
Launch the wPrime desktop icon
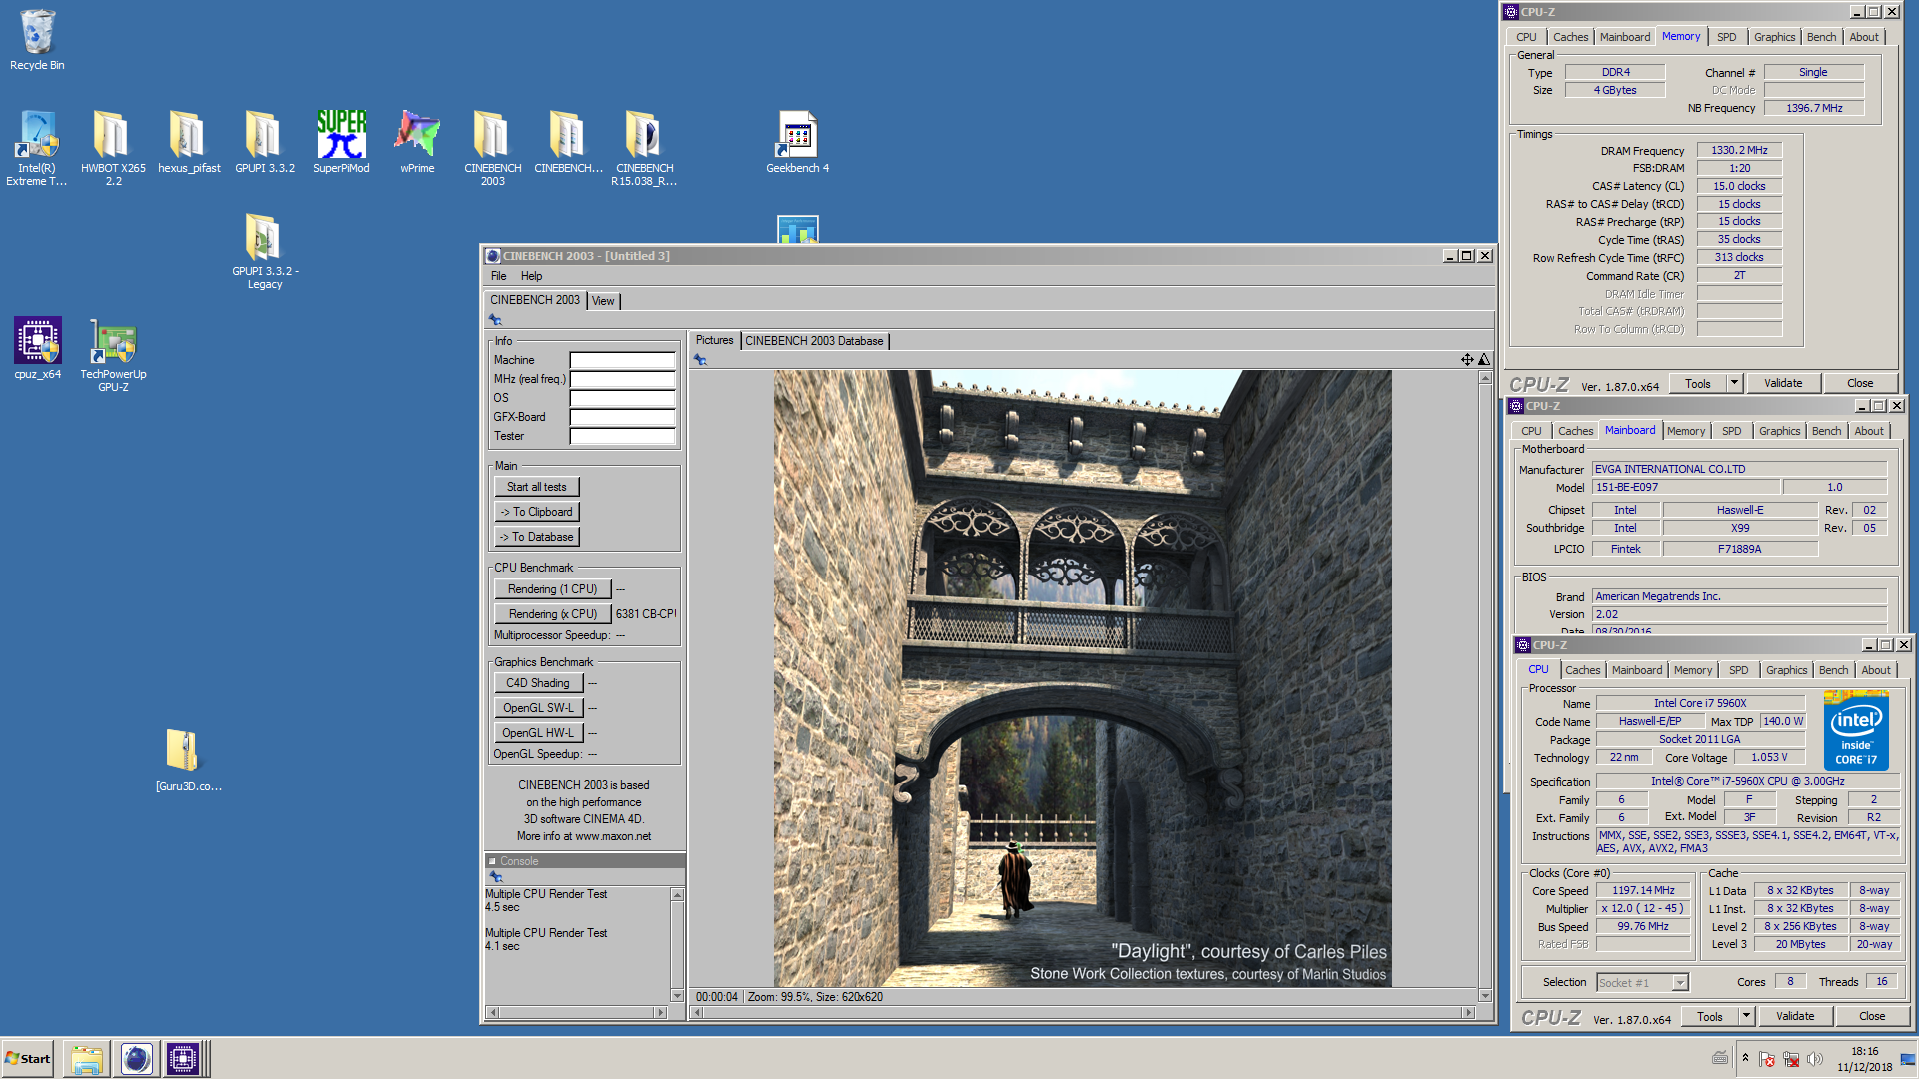(x=417, y=142)
